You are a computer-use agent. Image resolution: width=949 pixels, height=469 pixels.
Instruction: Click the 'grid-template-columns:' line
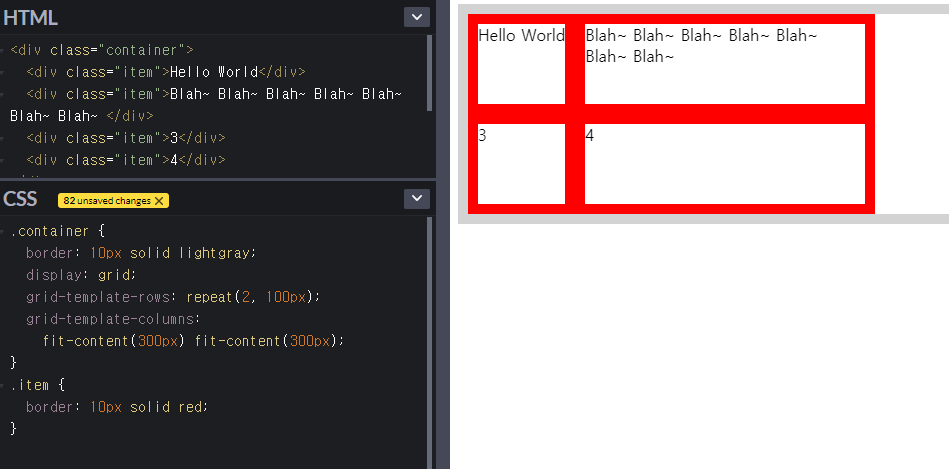click(113, 319)
